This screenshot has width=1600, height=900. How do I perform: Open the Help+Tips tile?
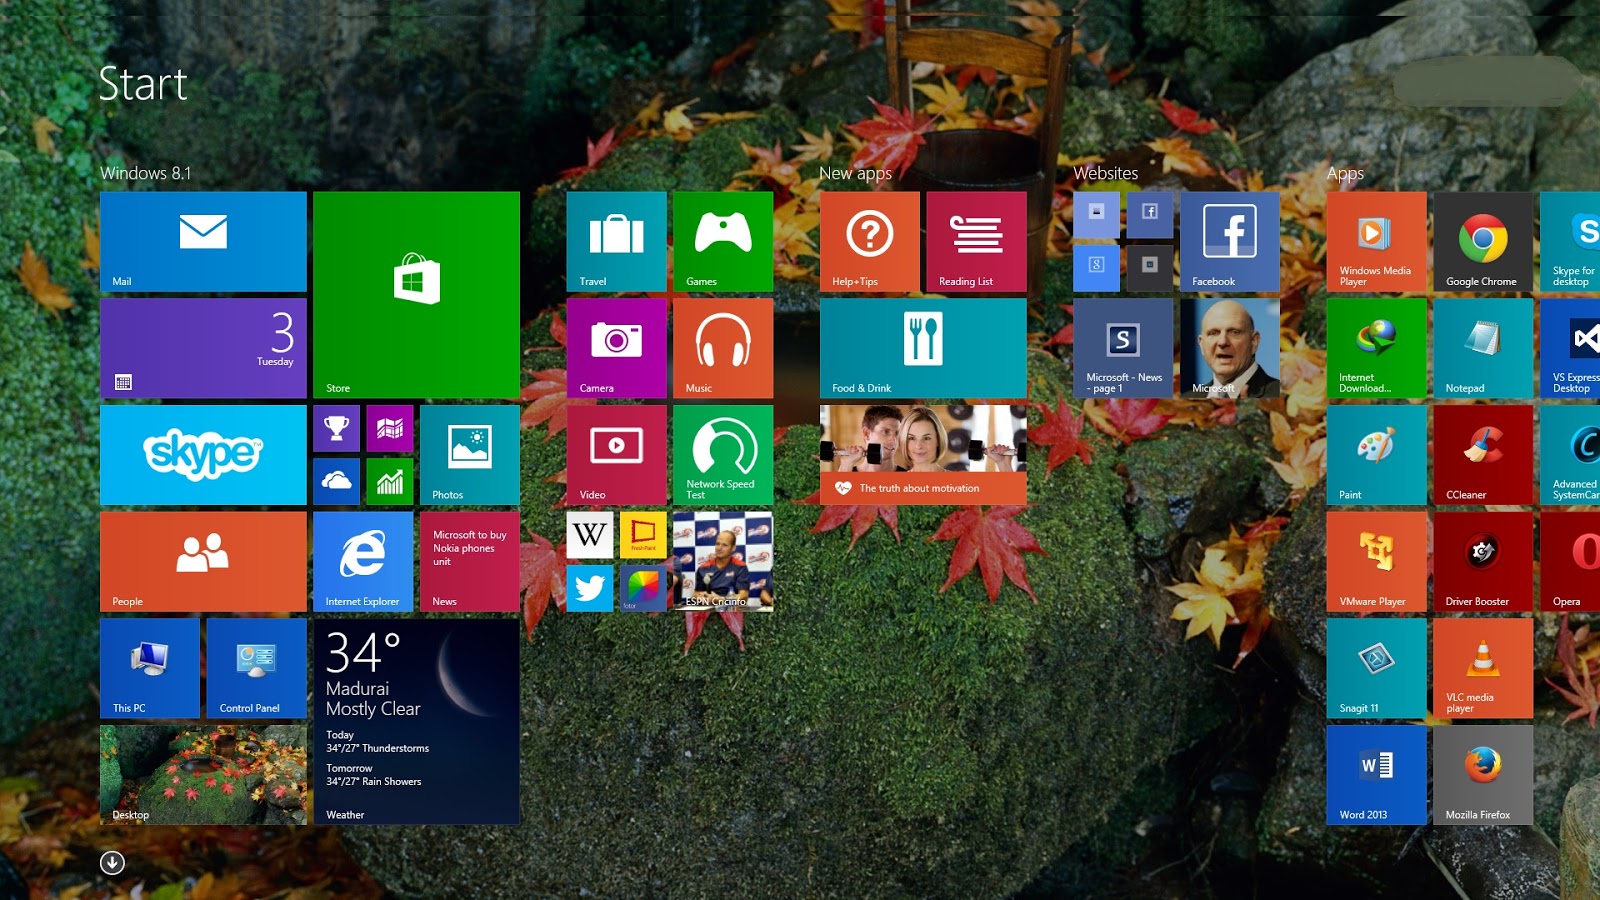click(x=870, y=242)
